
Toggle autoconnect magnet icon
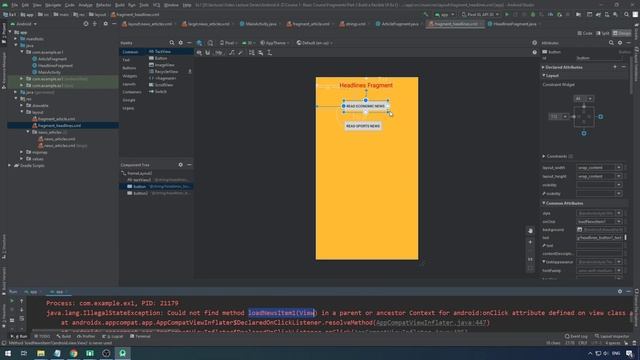208,53
